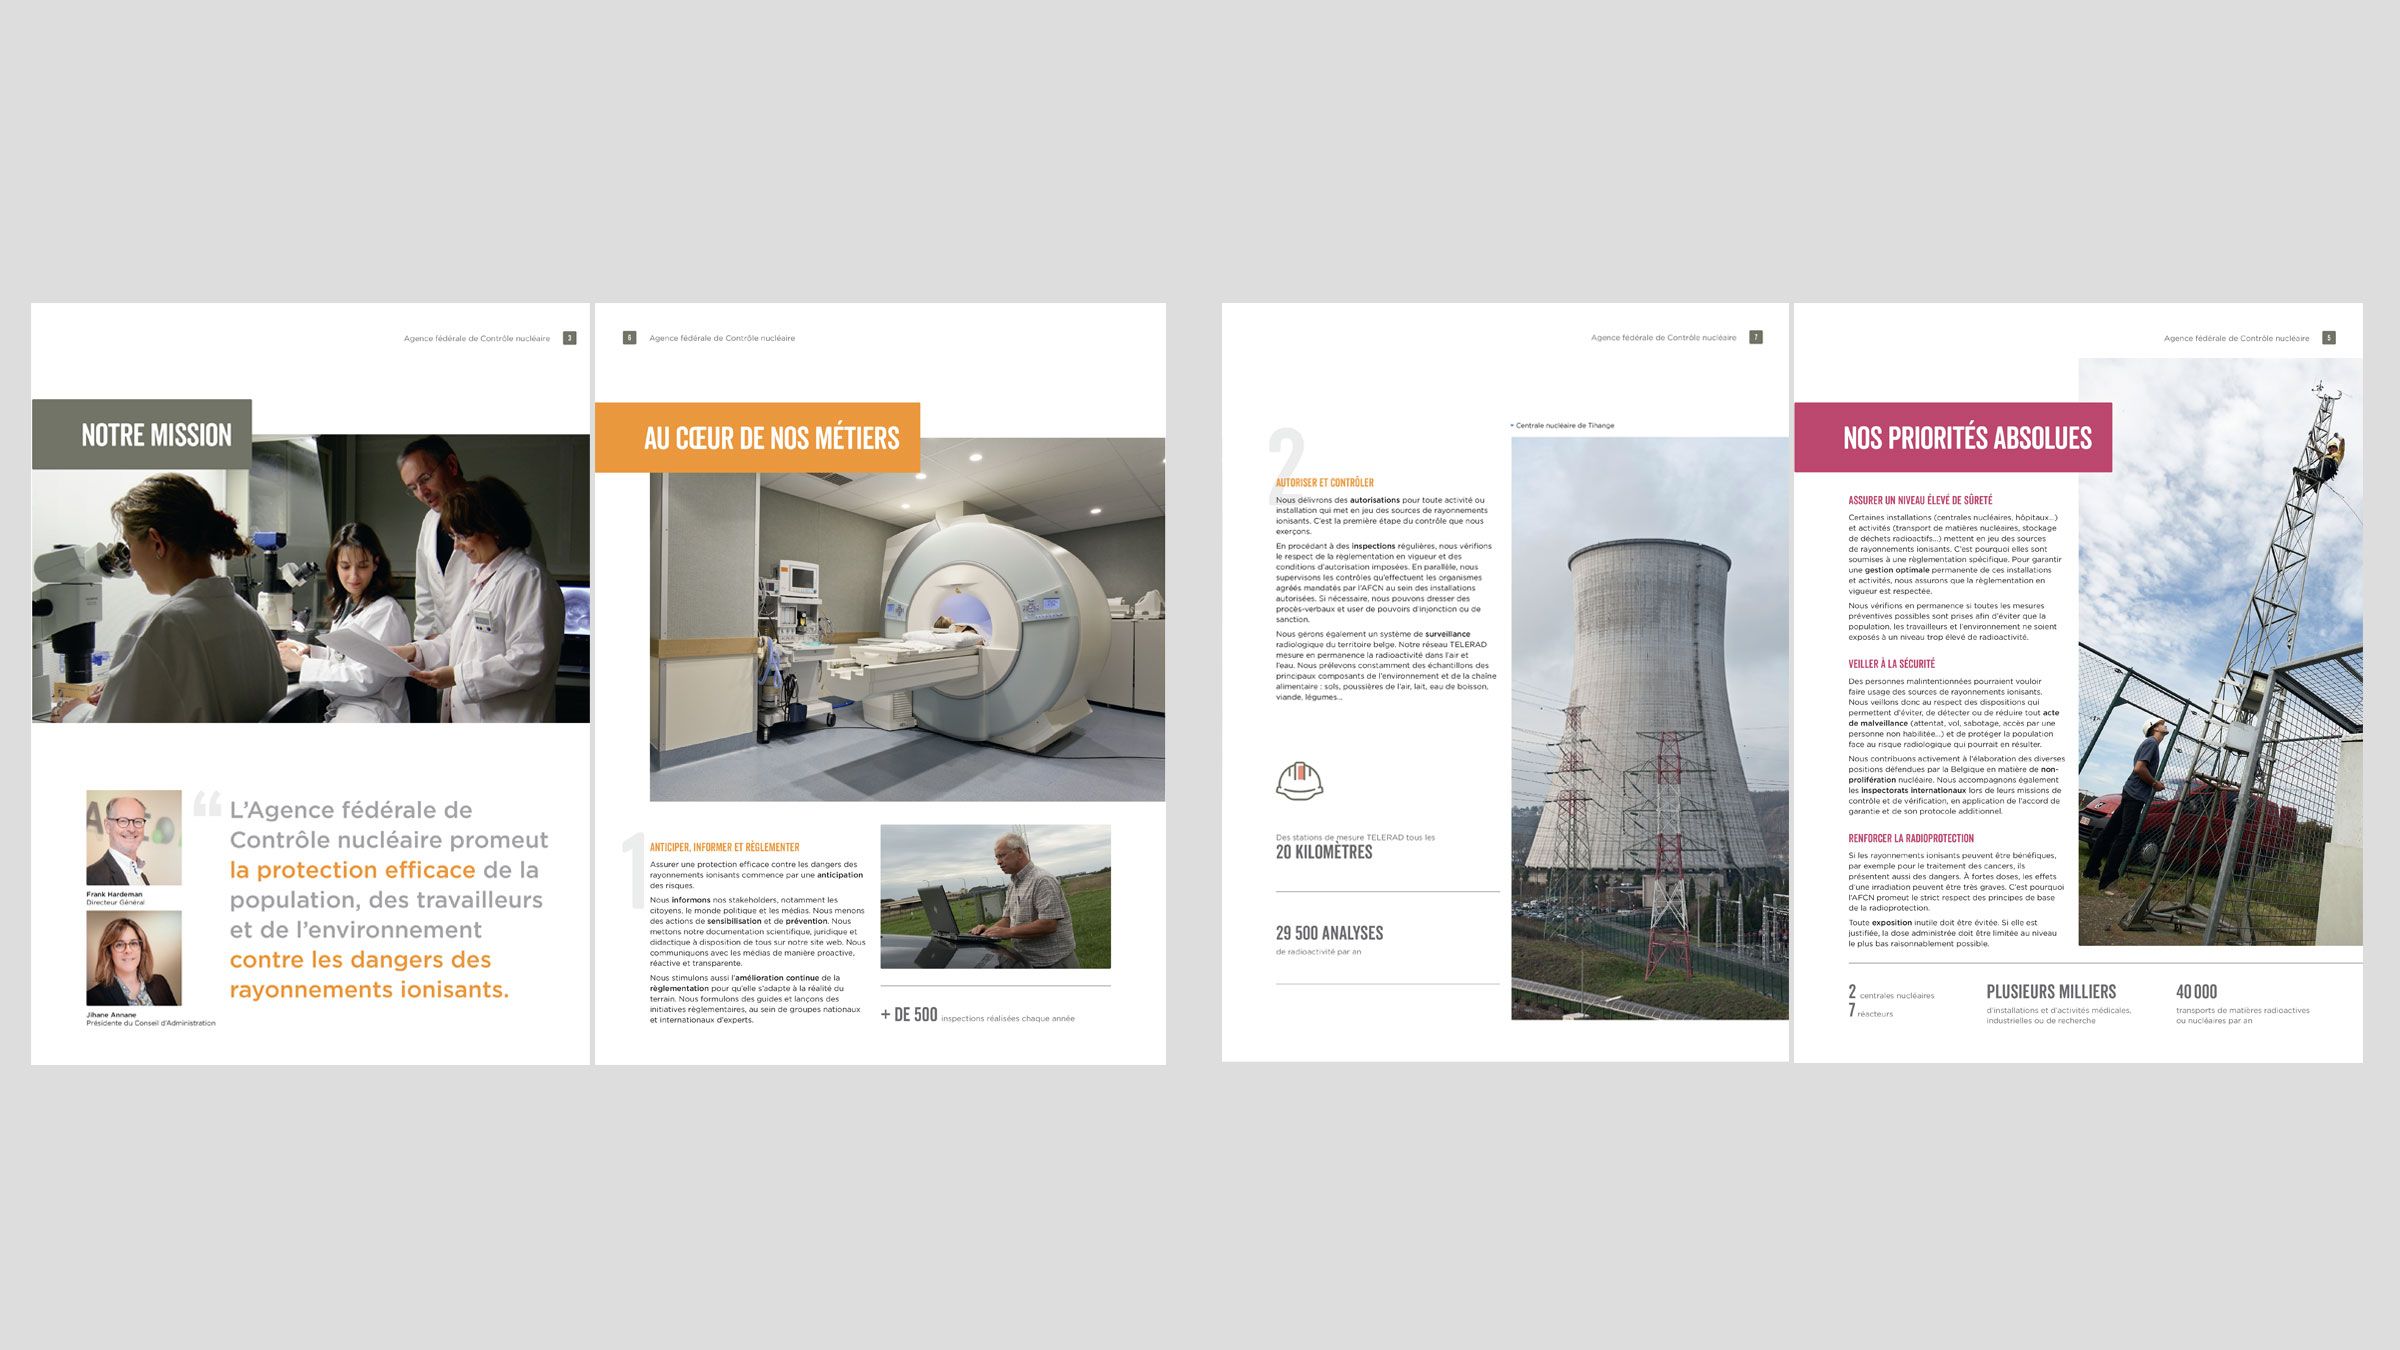Click 'ANTICIPER, INFORMER ET RÉGLEMENTER' heading
Image resolution: width=2400 pixels, height=1350 pixels.
pyautogui.click(x=725, y=847)
